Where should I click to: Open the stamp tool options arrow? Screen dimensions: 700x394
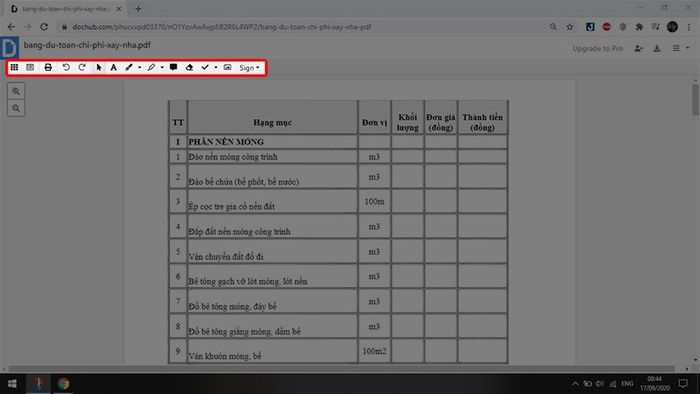[216, 68]
